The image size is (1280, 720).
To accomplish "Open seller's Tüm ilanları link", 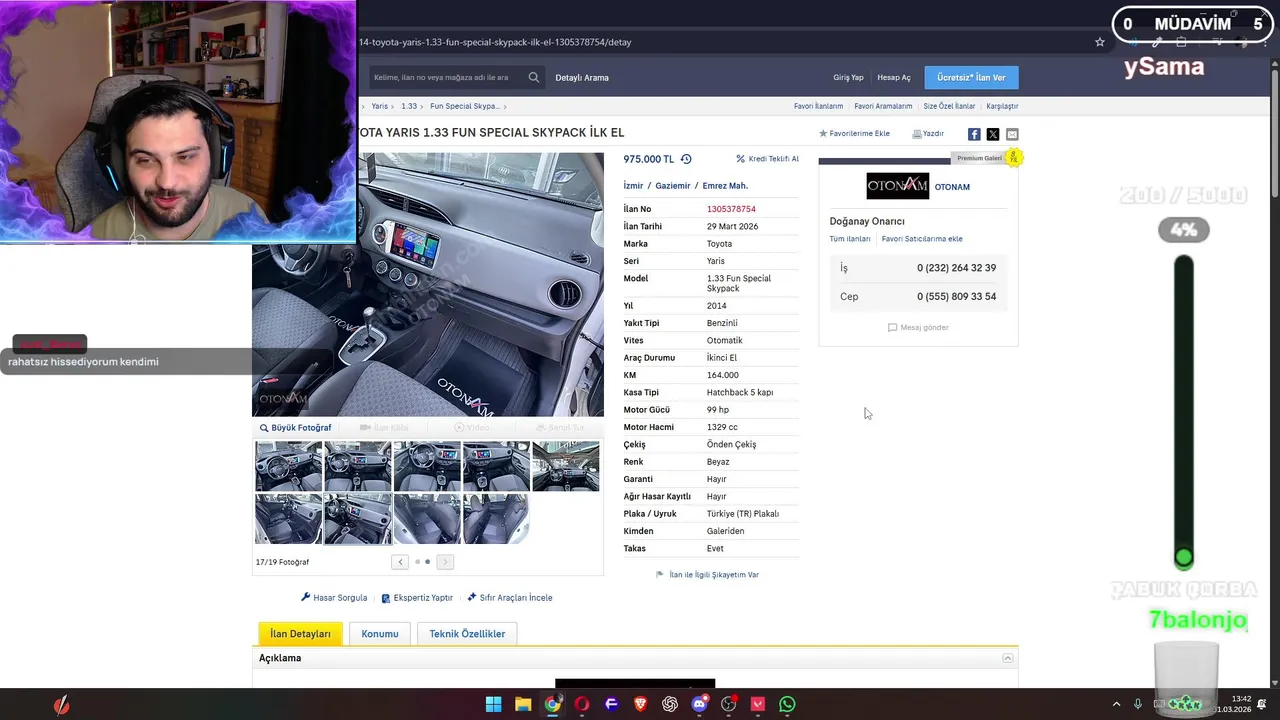I will [x=850, y=239].
